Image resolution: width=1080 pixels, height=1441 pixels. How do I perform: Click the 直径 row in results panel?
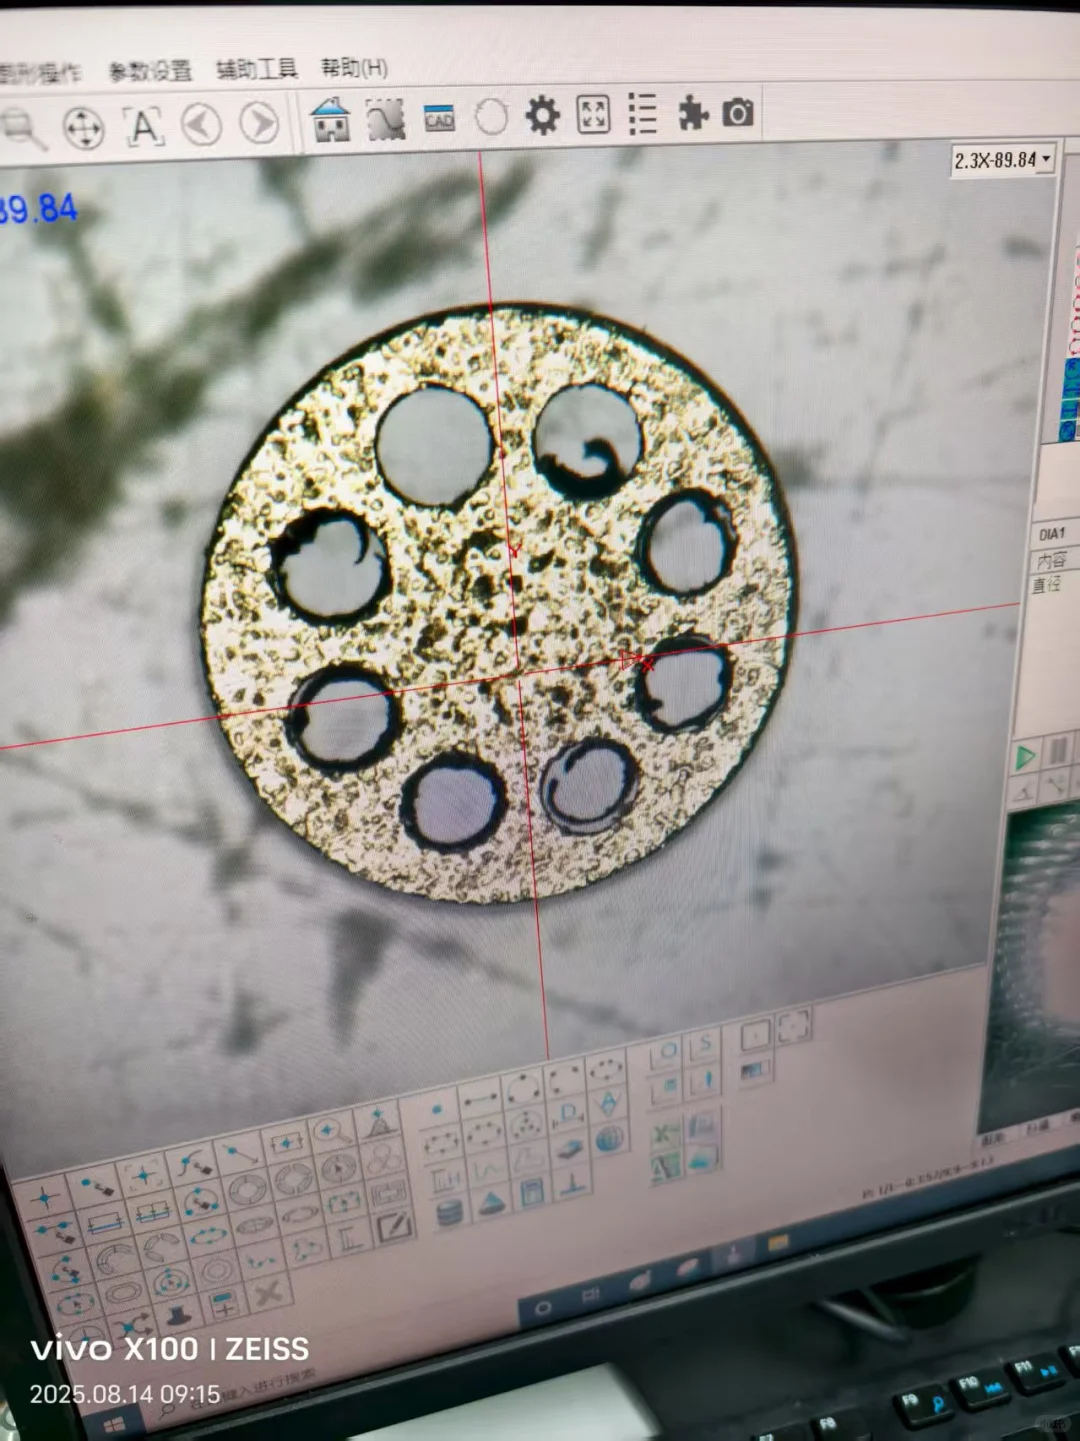[1048, 583]
